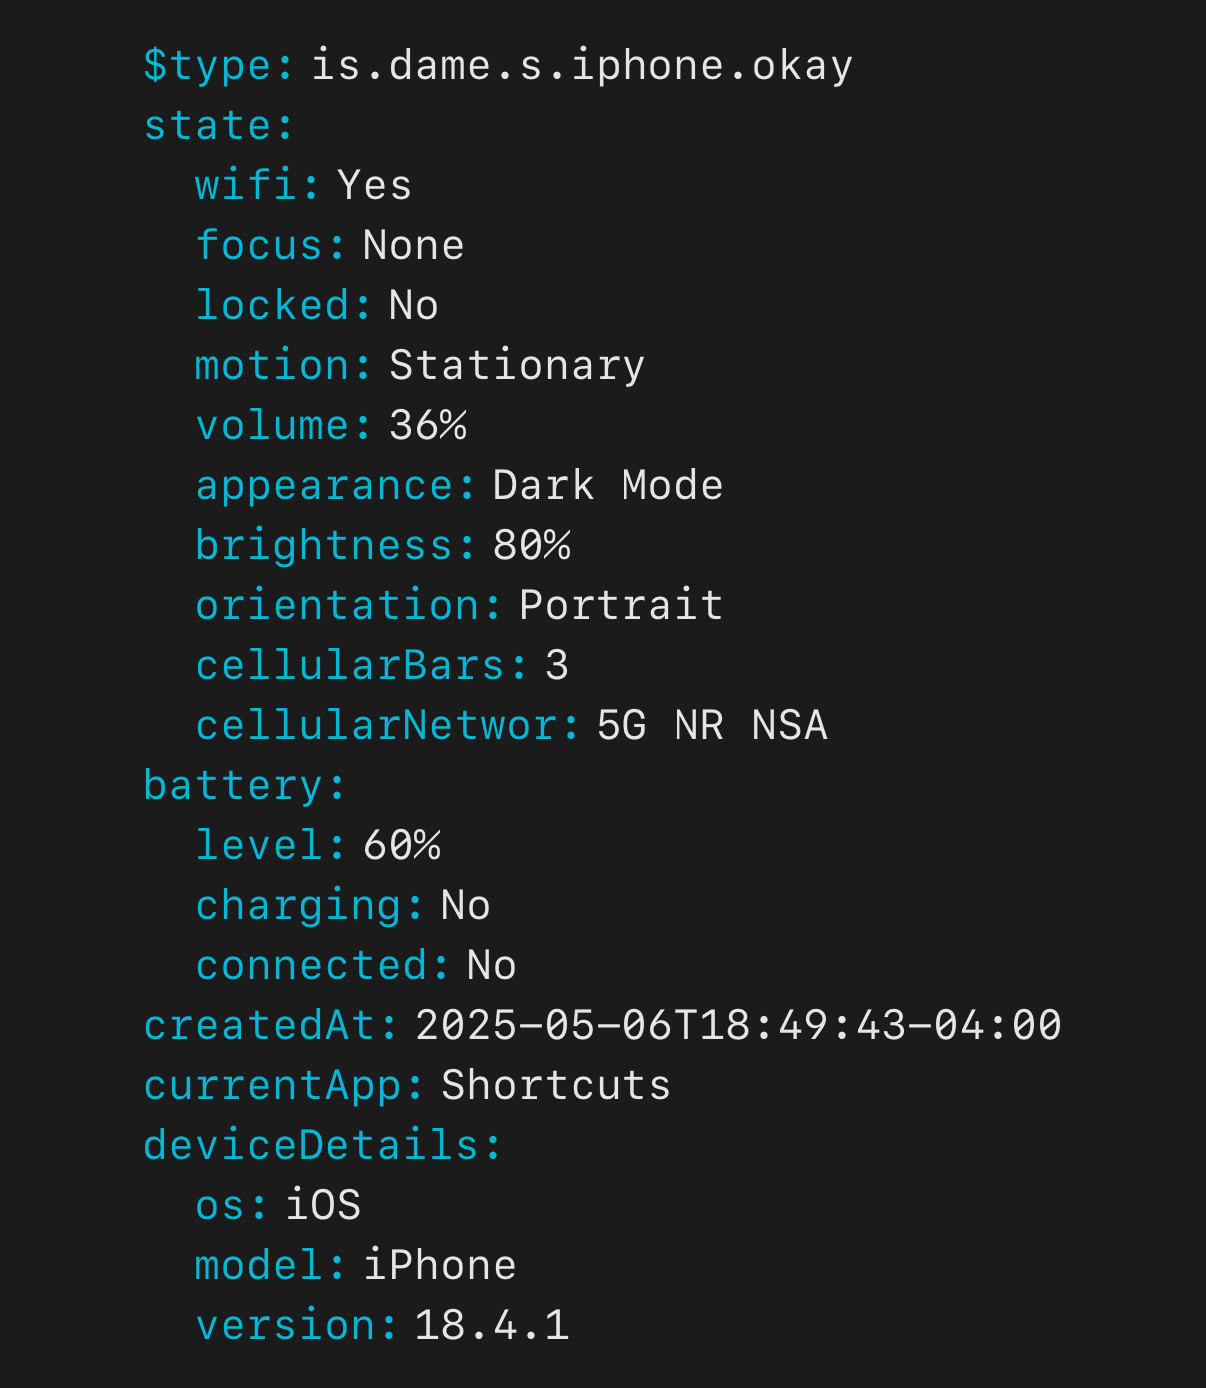Click the cellularBars key label
This screenshot has height=1388, width=1206.
coord(362,666)
